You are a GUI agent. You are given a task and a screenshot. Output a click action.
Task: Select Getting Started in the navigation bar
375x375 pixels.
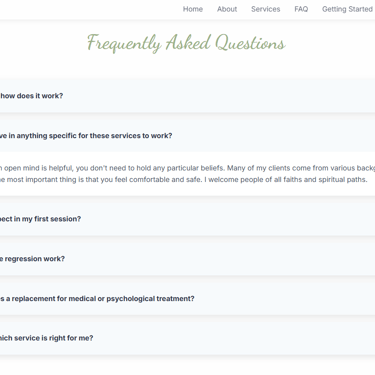[x=347, y=9]
